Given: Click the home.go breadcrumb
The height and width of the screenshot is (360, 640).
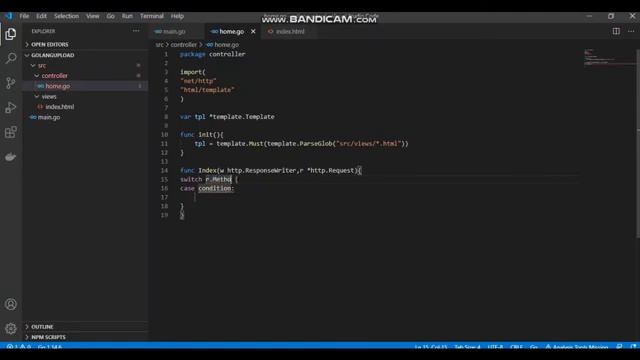Looking at the screenshot, I should pyautogui.click(x=223, y=44).
